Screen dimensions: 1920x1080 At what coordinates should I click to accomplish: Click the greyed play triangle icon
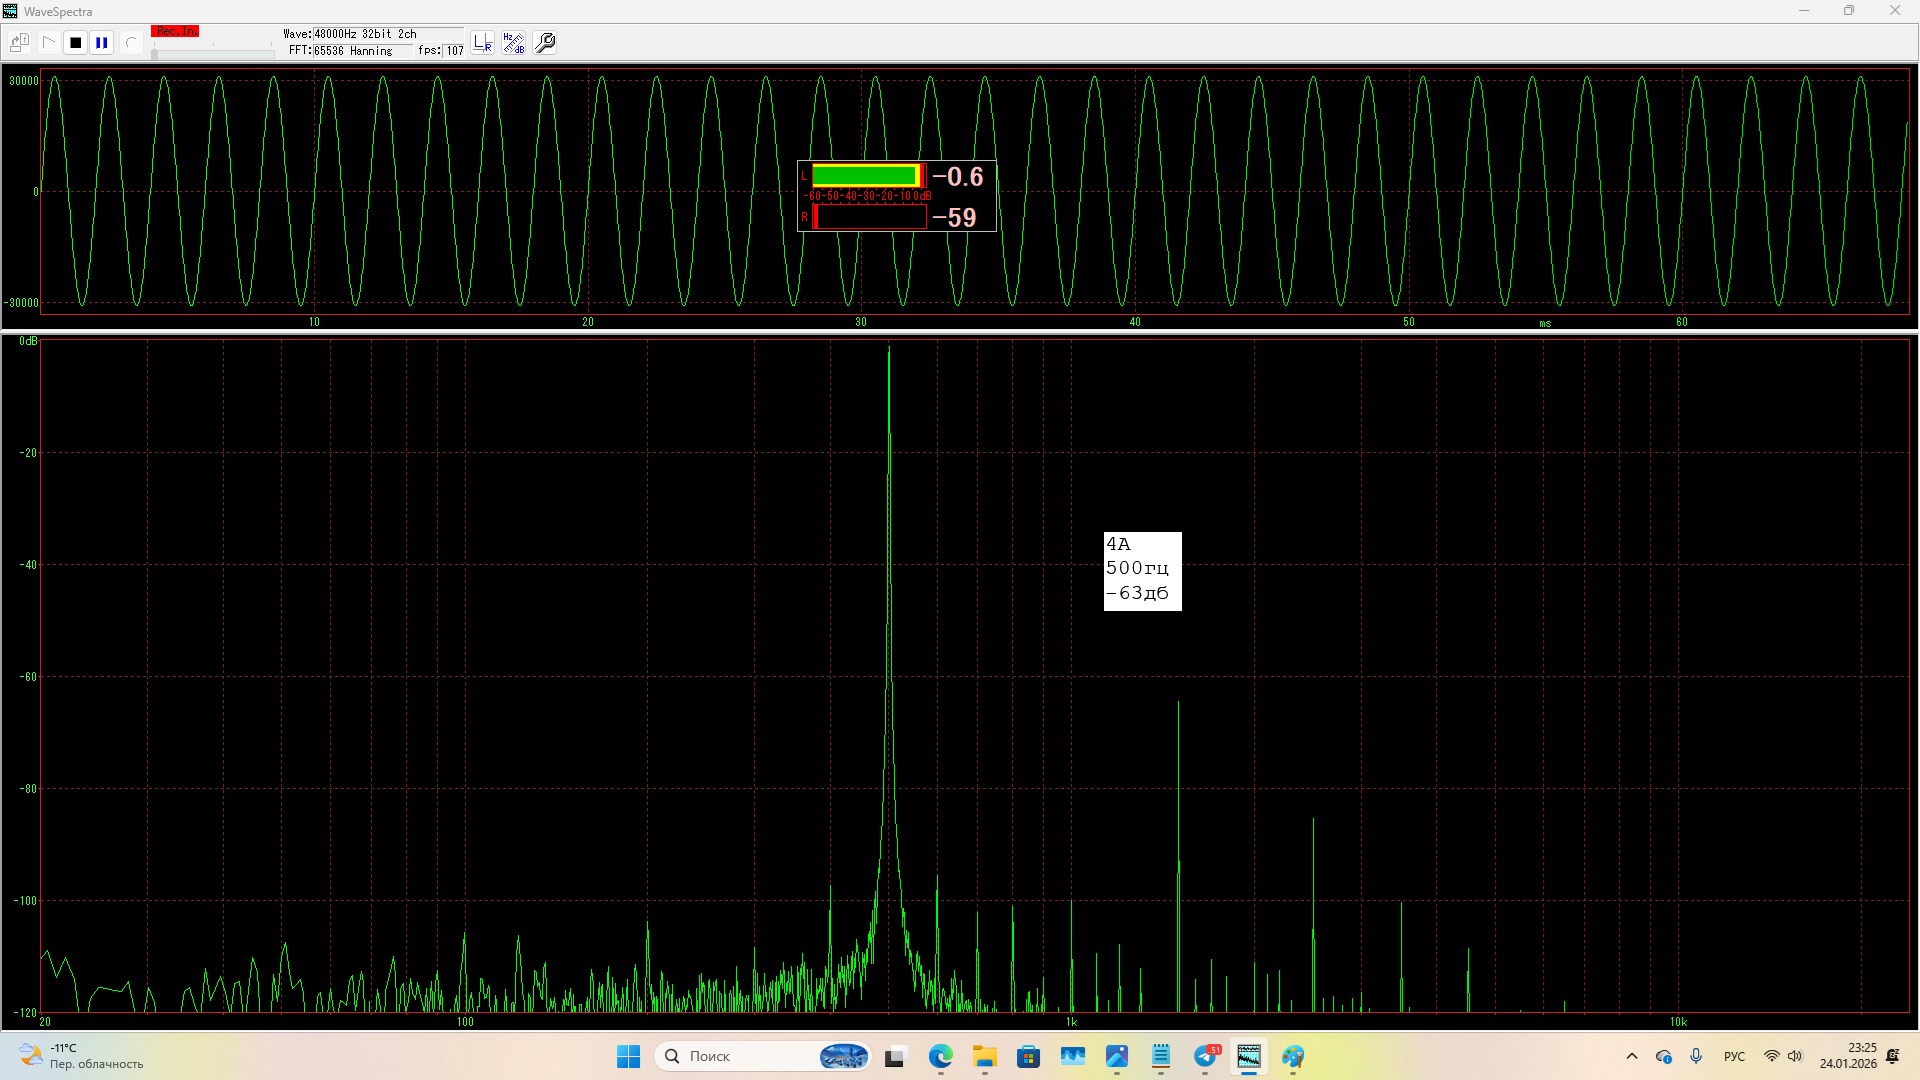[x=48, y=43]
